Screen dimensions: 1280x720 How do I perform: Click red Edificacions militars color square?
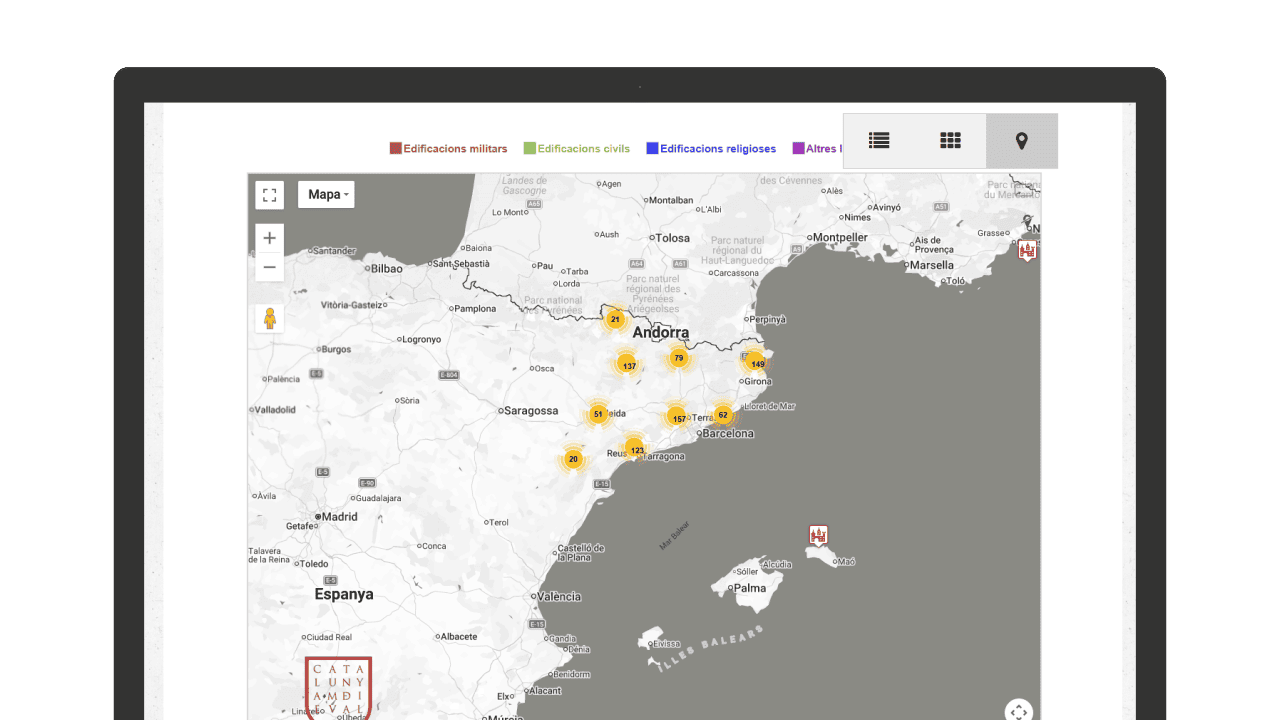coord(396,149)
